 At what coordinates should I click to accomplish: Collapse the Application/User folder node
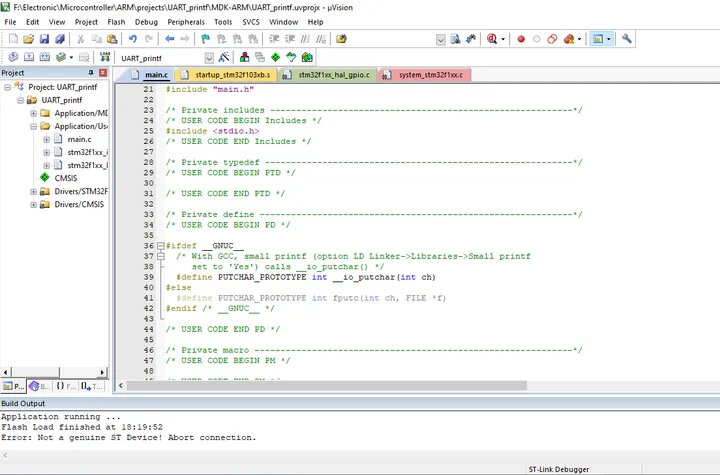(33, 126)
